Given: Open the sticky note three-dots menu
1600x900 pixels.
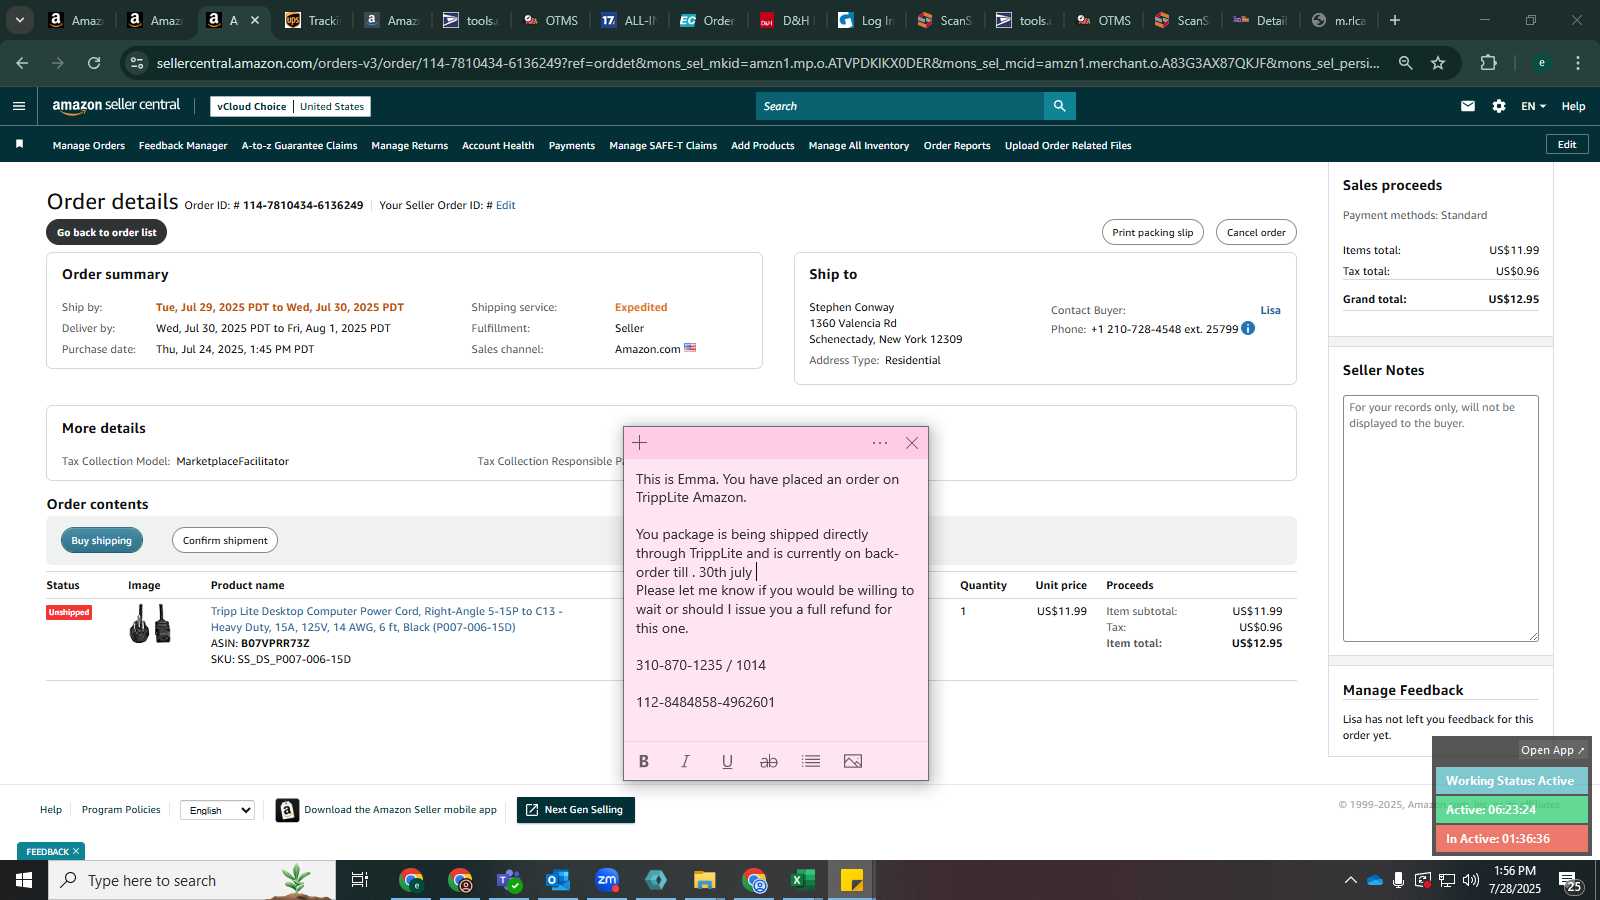Looking at the screenshot, I should pyautogui.click(x=880, y=443).
